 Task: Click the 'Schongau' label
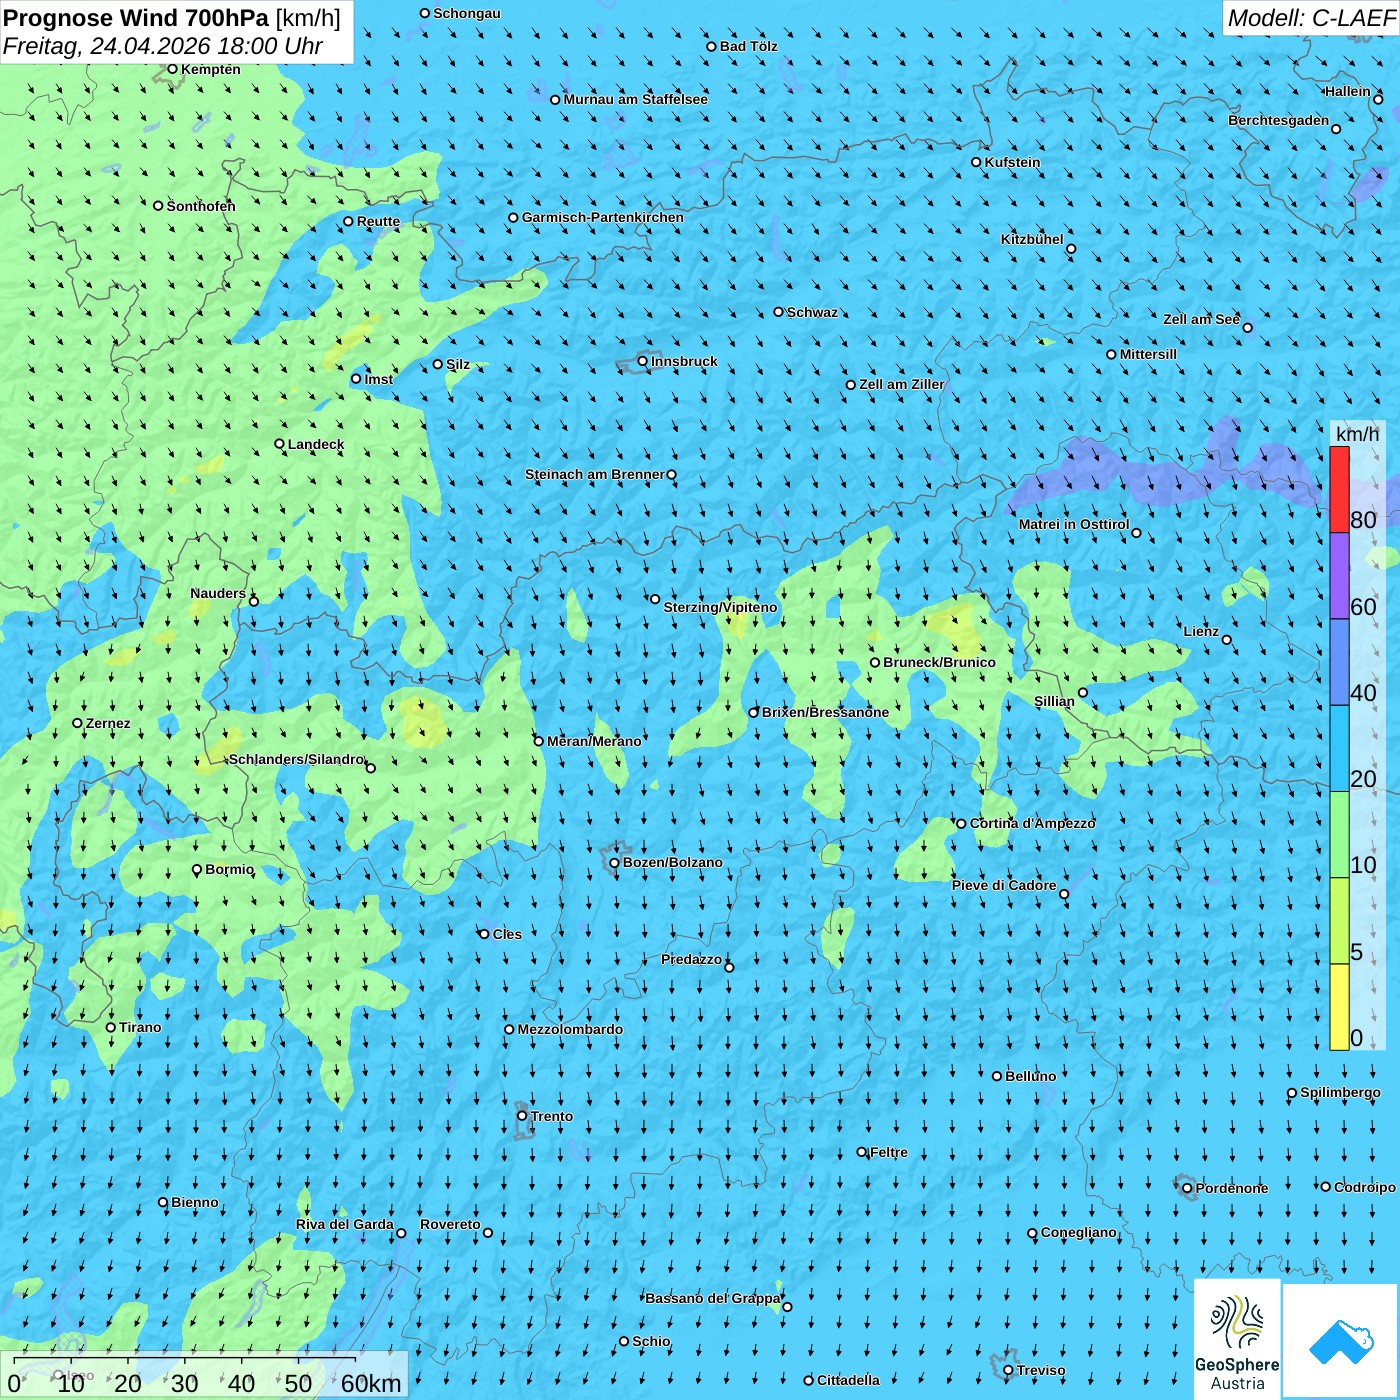point(467,13)
